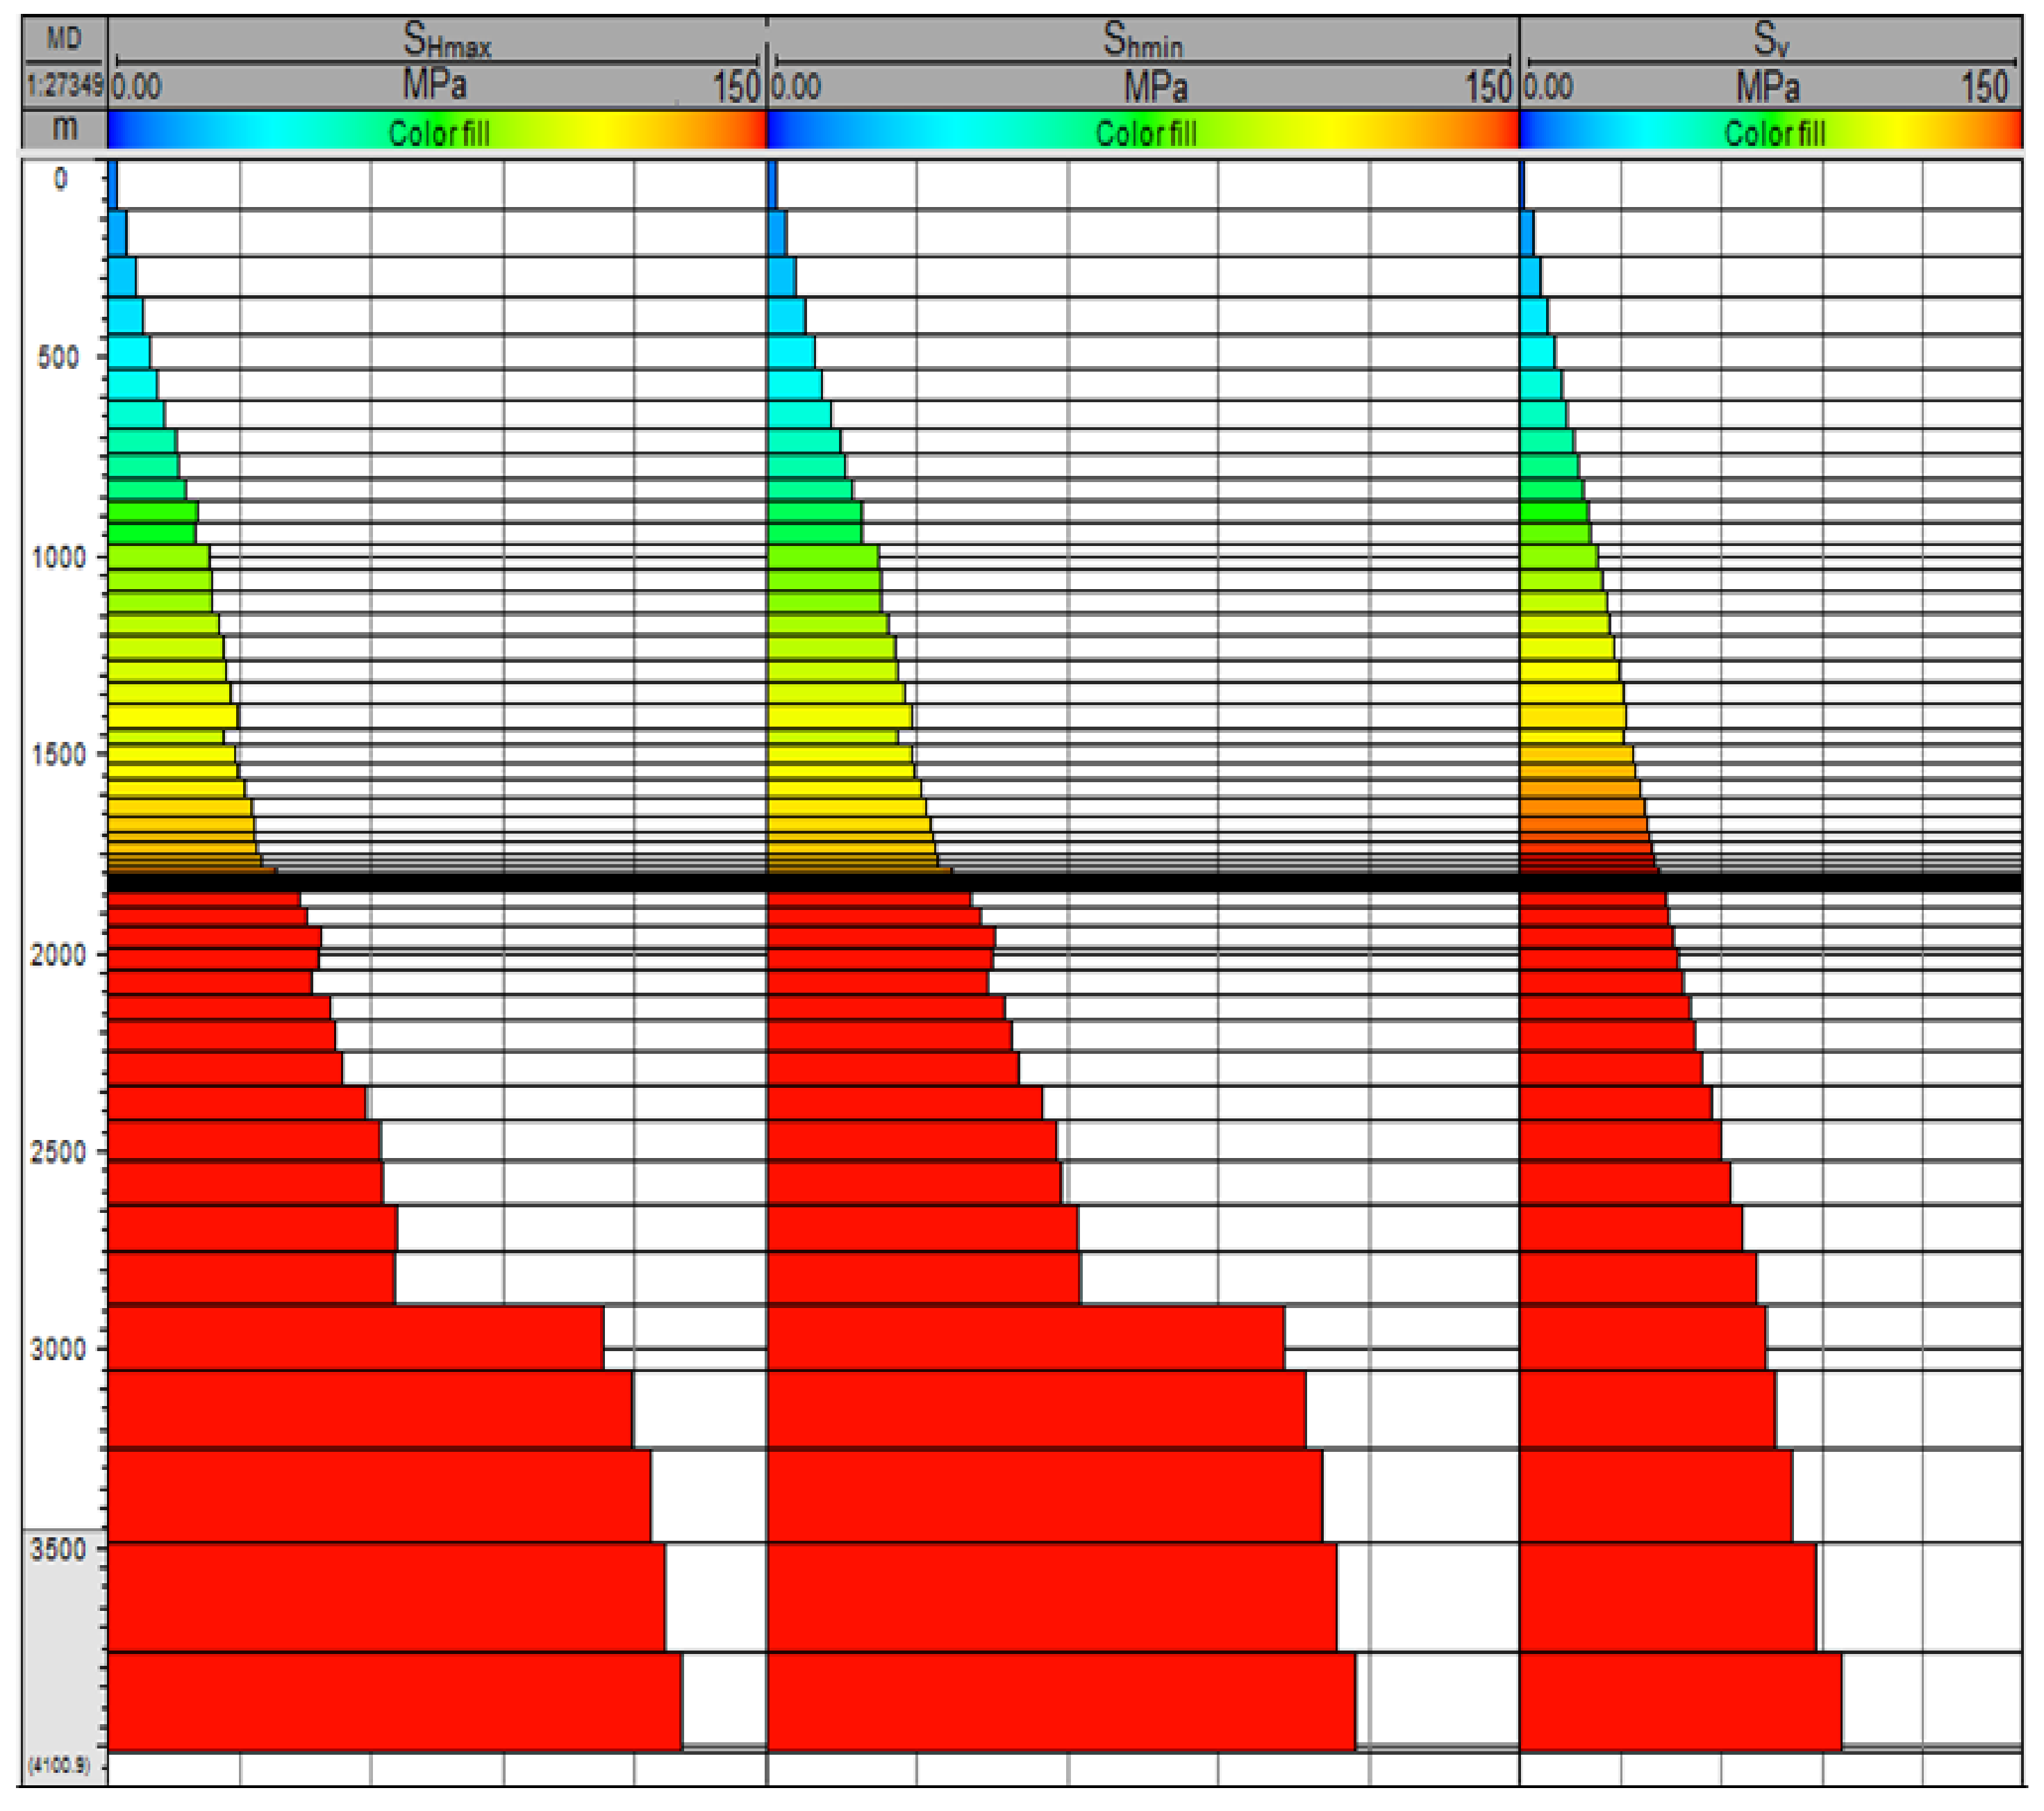The height and width of the screenshot is (1811, 2044).
Task: Click the 2000 depth label on MD axis
Action: [58, 955]
